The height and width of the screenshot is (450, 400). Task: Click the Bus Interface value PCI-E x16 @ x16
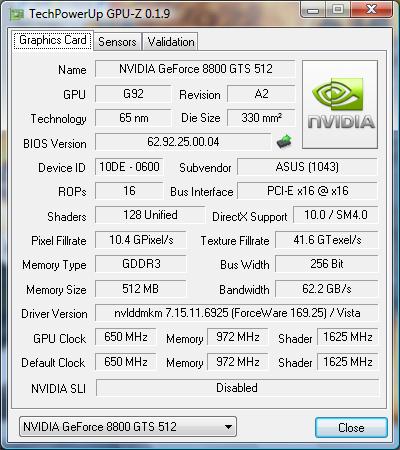pos(307,191)
